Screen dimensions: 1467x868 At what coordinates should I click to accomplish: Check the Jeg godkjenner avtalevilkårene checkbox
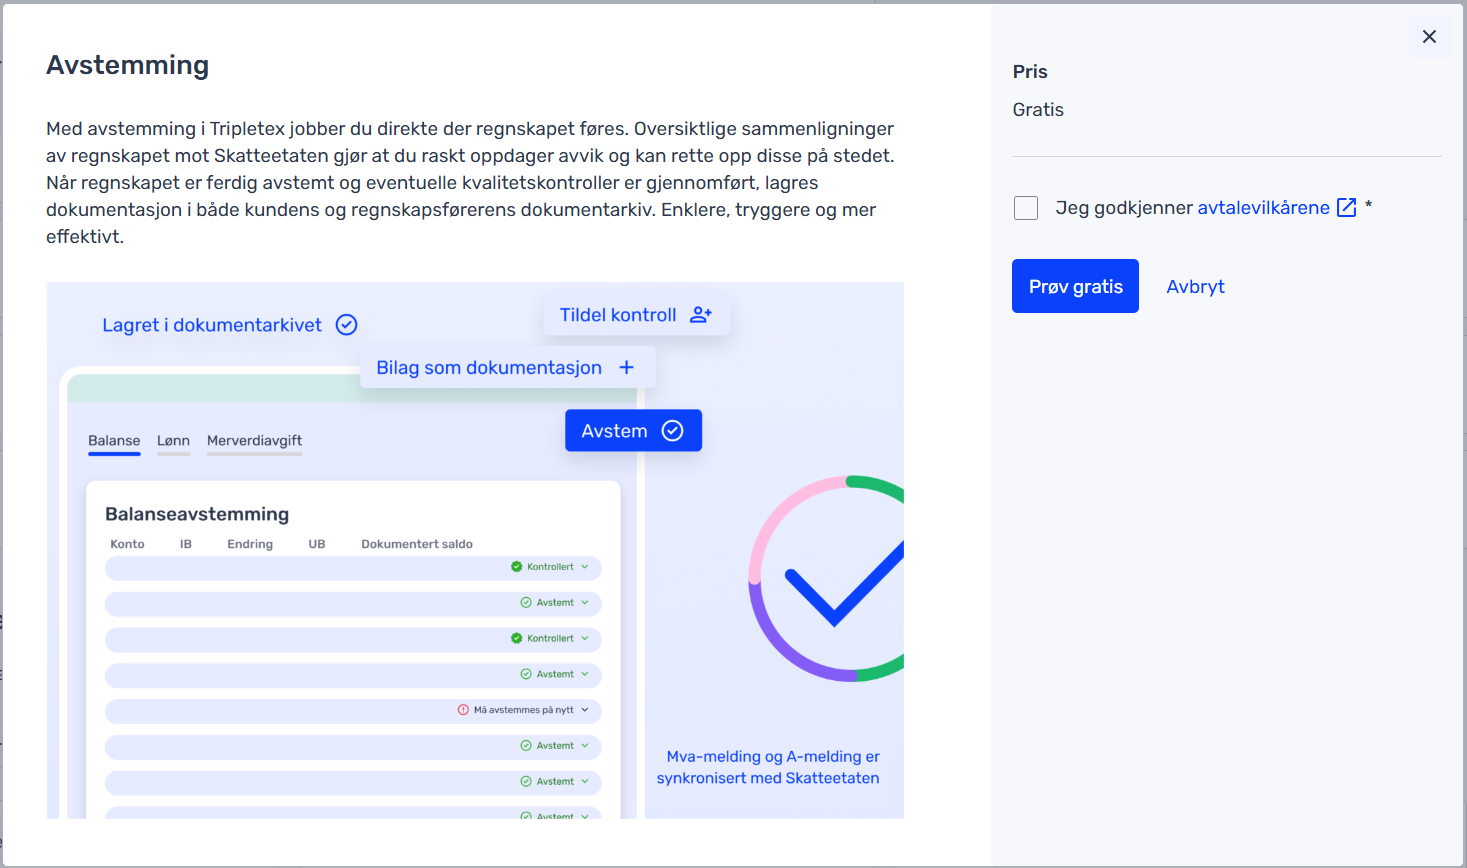tap(1026, 208)
